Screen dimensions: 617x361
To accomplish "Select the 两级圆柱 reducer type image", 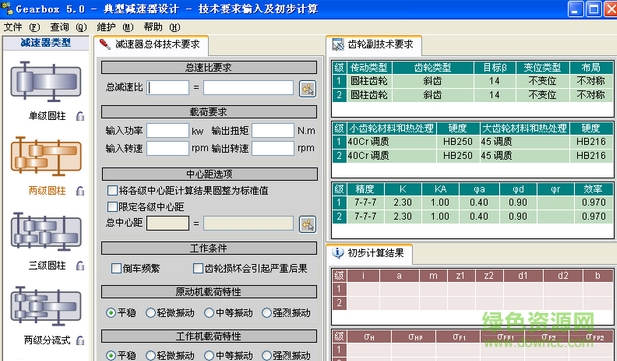I will (x=46, y=156).
